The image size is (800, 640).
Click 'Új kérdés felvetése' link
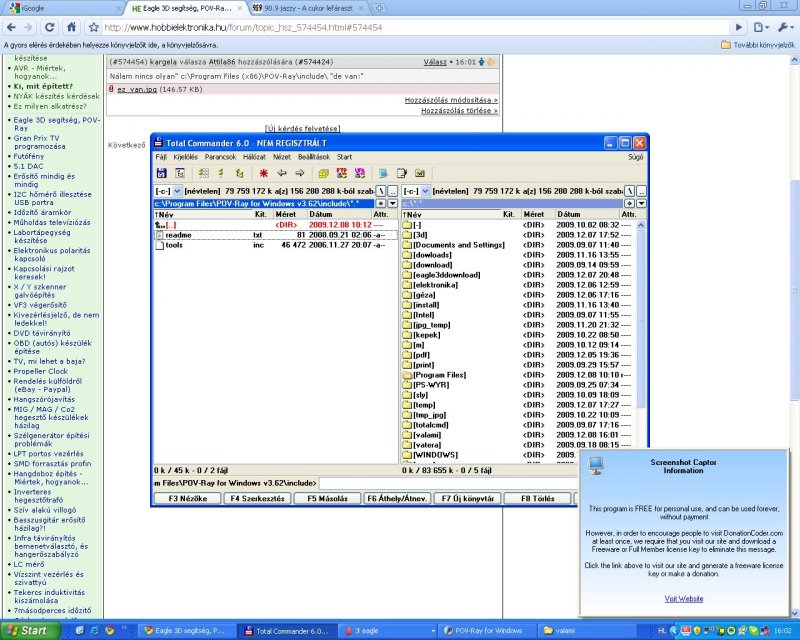pos(303,128)
